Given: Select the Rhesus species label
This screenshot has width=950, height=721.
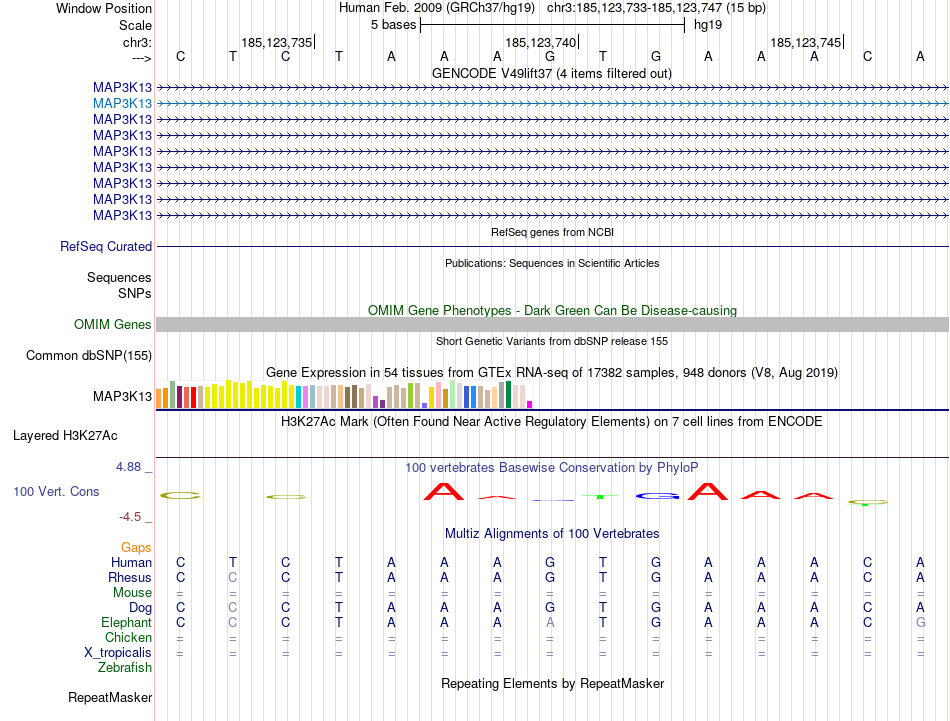Looking at the screenshot, I should [x=130, y=577].
